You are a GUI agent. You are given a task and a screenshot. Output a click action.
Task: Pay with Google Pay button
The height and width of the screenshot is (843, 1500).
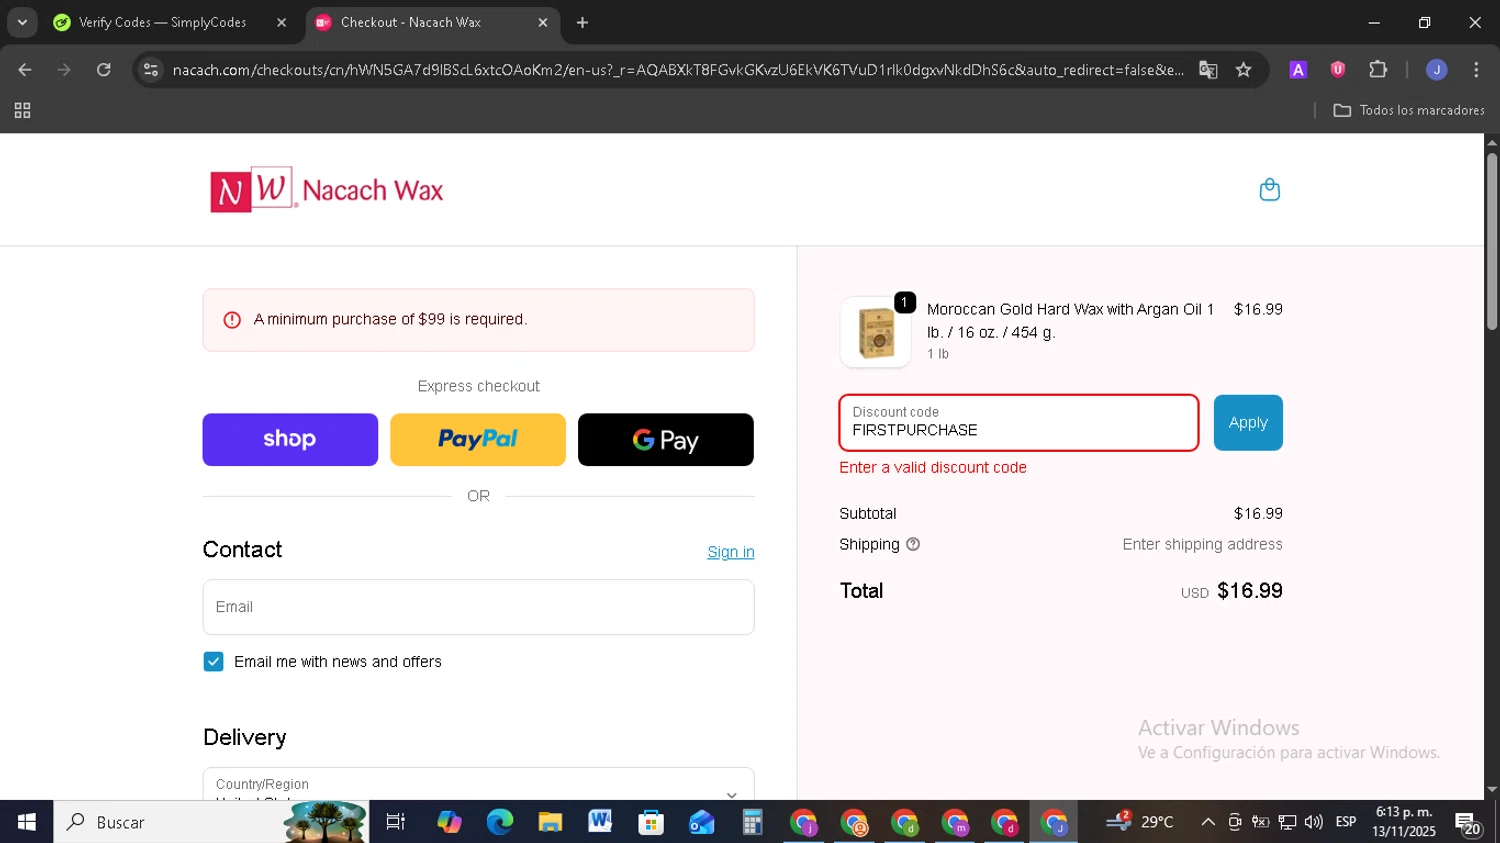coord(666,440)
